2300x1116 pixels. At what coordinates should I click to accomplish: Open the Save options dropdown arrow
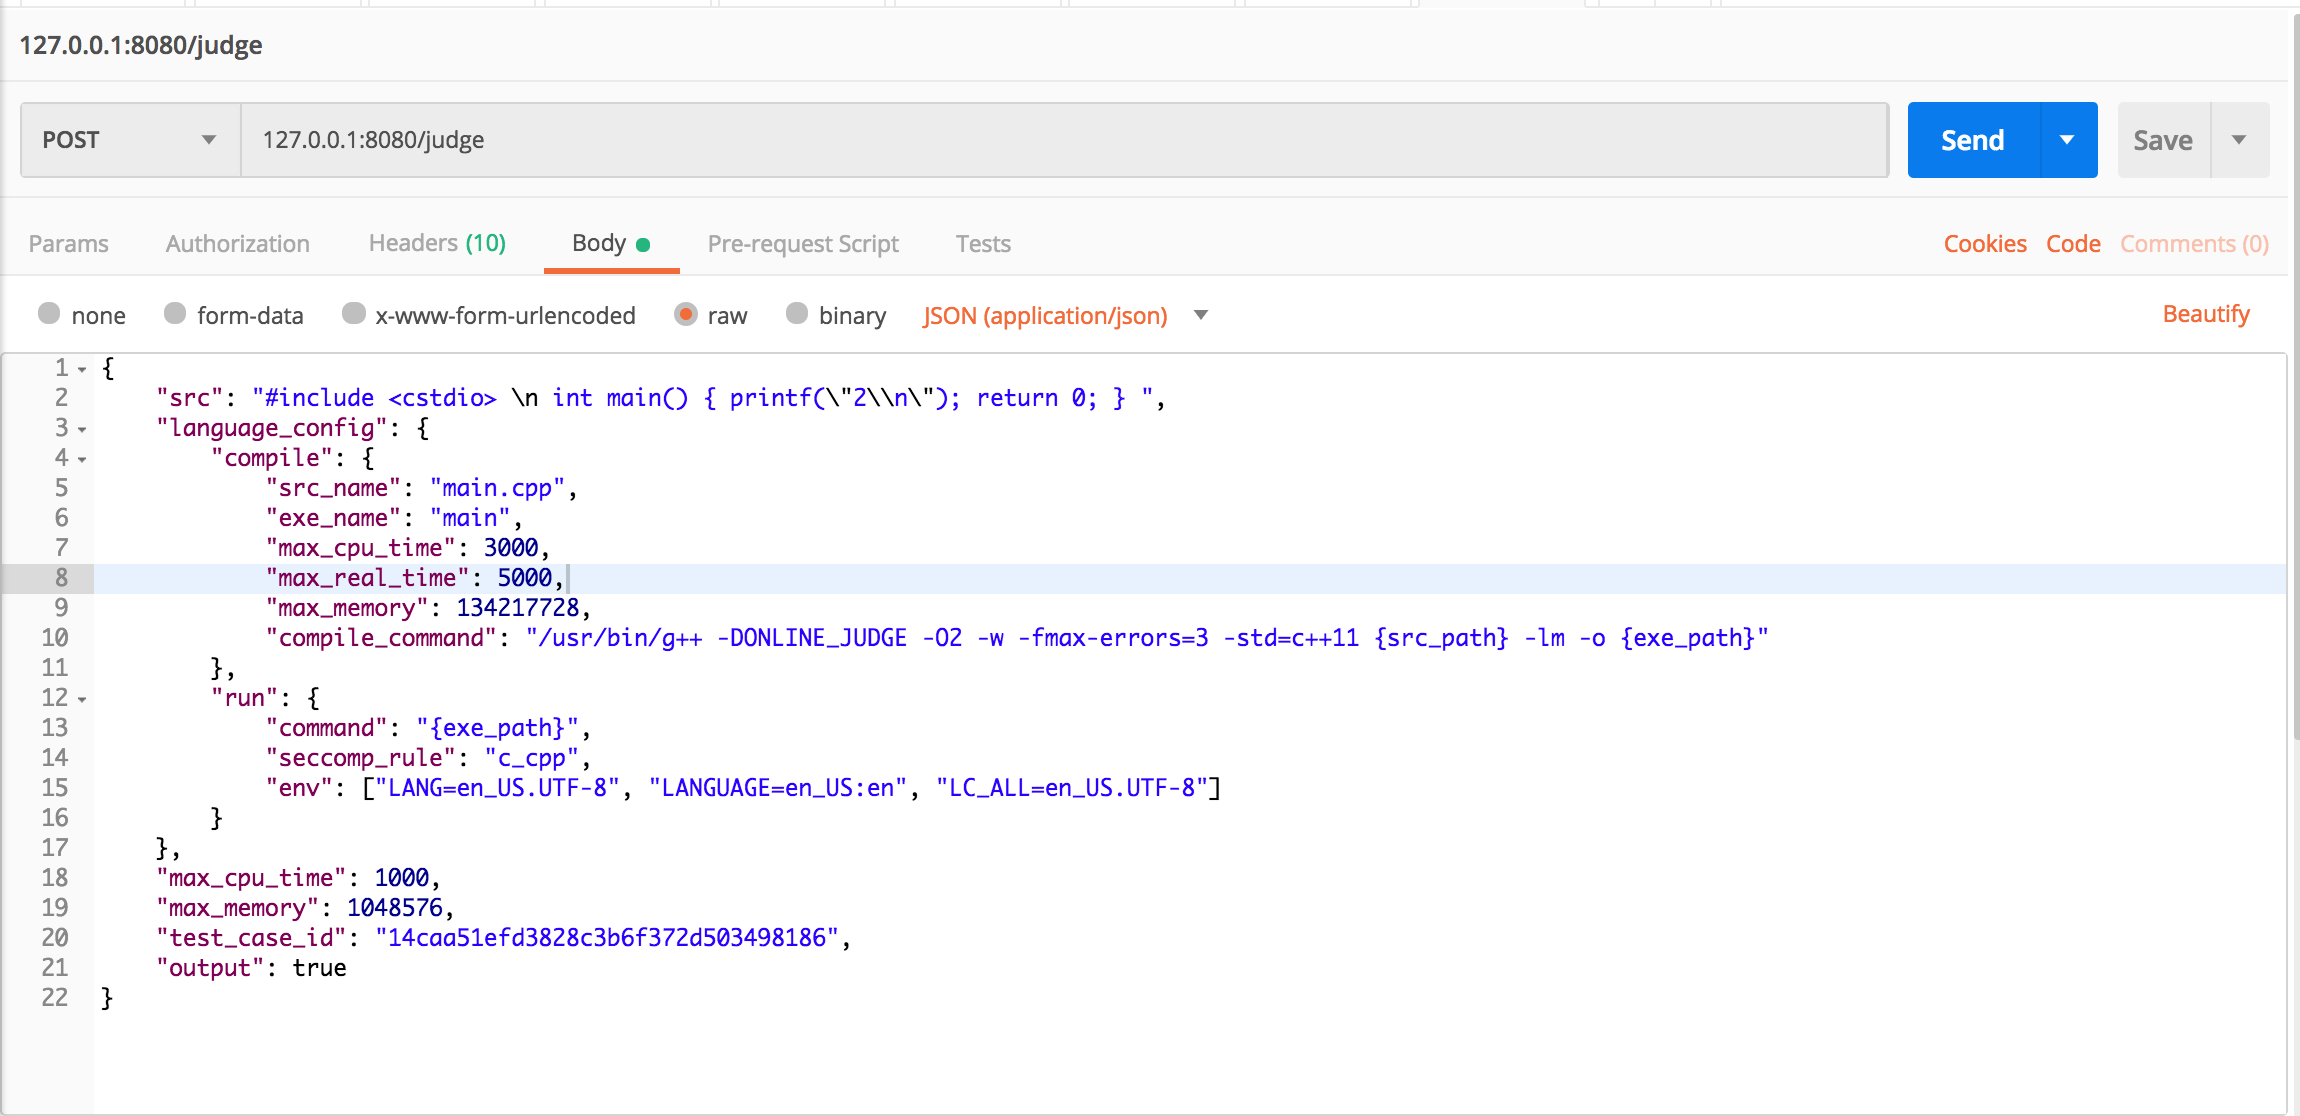click(2239, 140)
